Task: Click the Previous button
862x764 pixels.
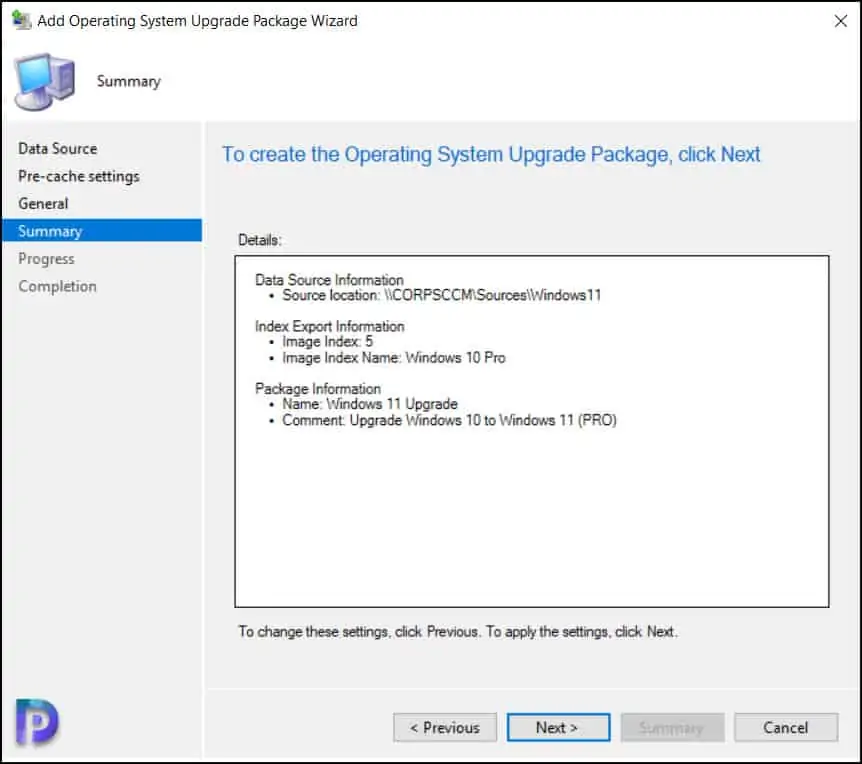Action: 445,727
